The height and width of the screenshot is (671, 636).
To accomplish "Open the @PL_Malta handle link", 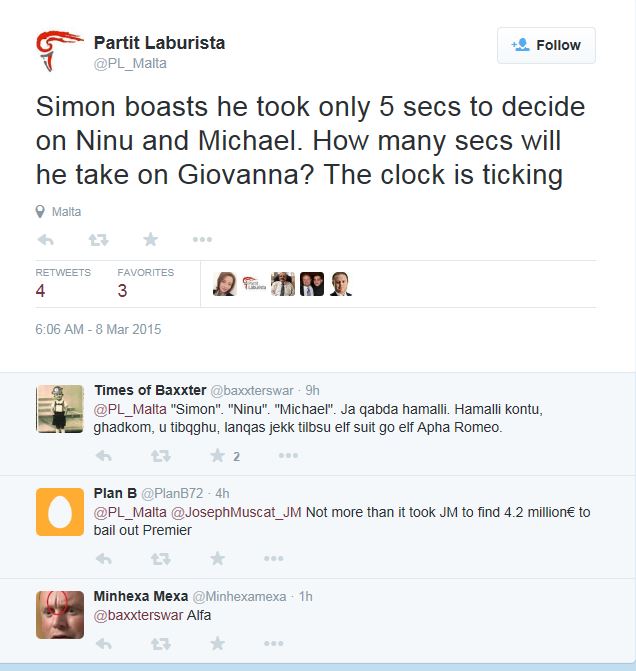I will tap(130, 63).
